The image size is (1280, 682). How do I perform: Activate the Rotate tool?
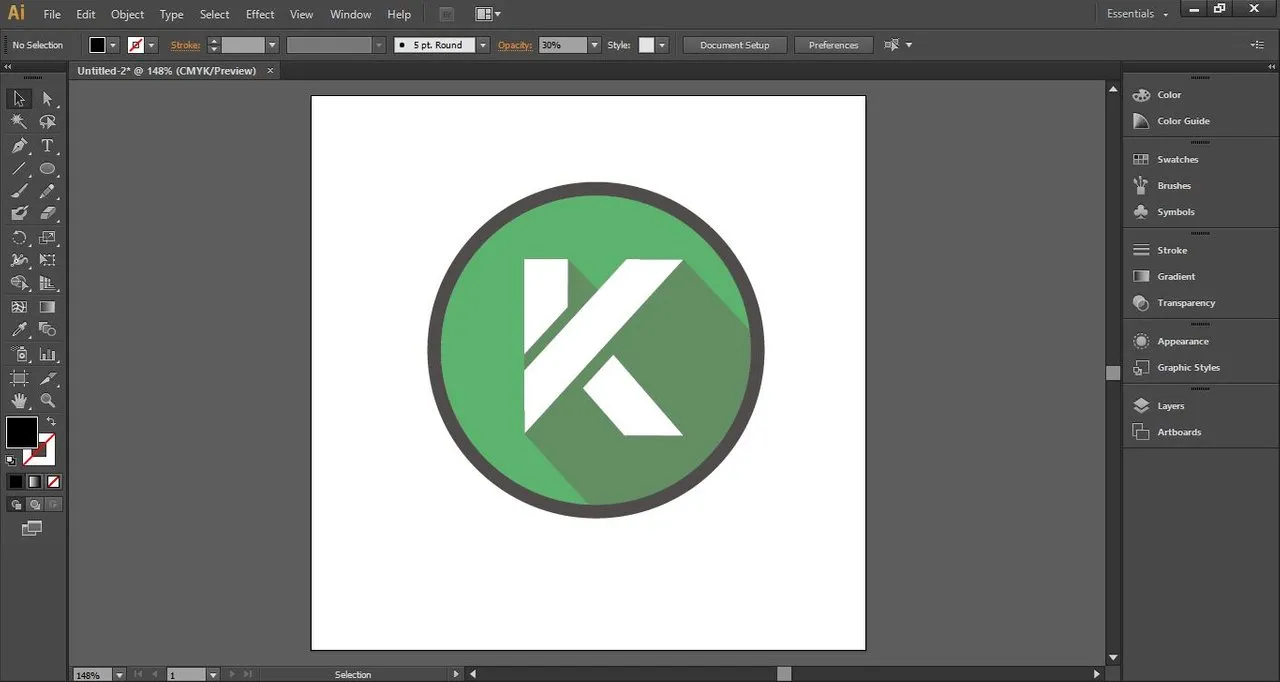(19, 238)
